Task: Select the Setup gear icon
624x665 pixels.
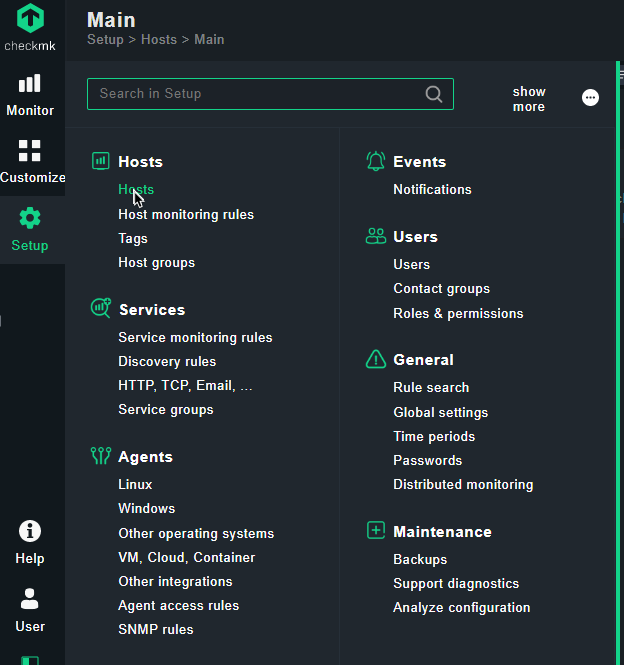Action: [30, 218]
